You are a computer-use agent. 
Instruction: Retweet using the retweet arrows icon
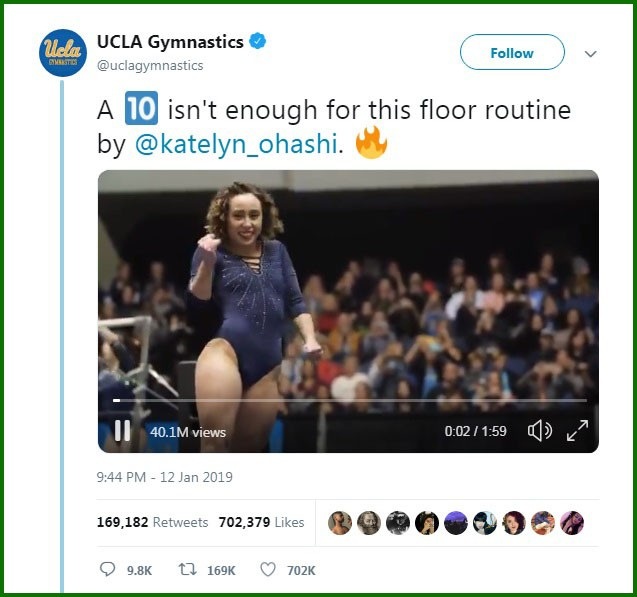184,569
